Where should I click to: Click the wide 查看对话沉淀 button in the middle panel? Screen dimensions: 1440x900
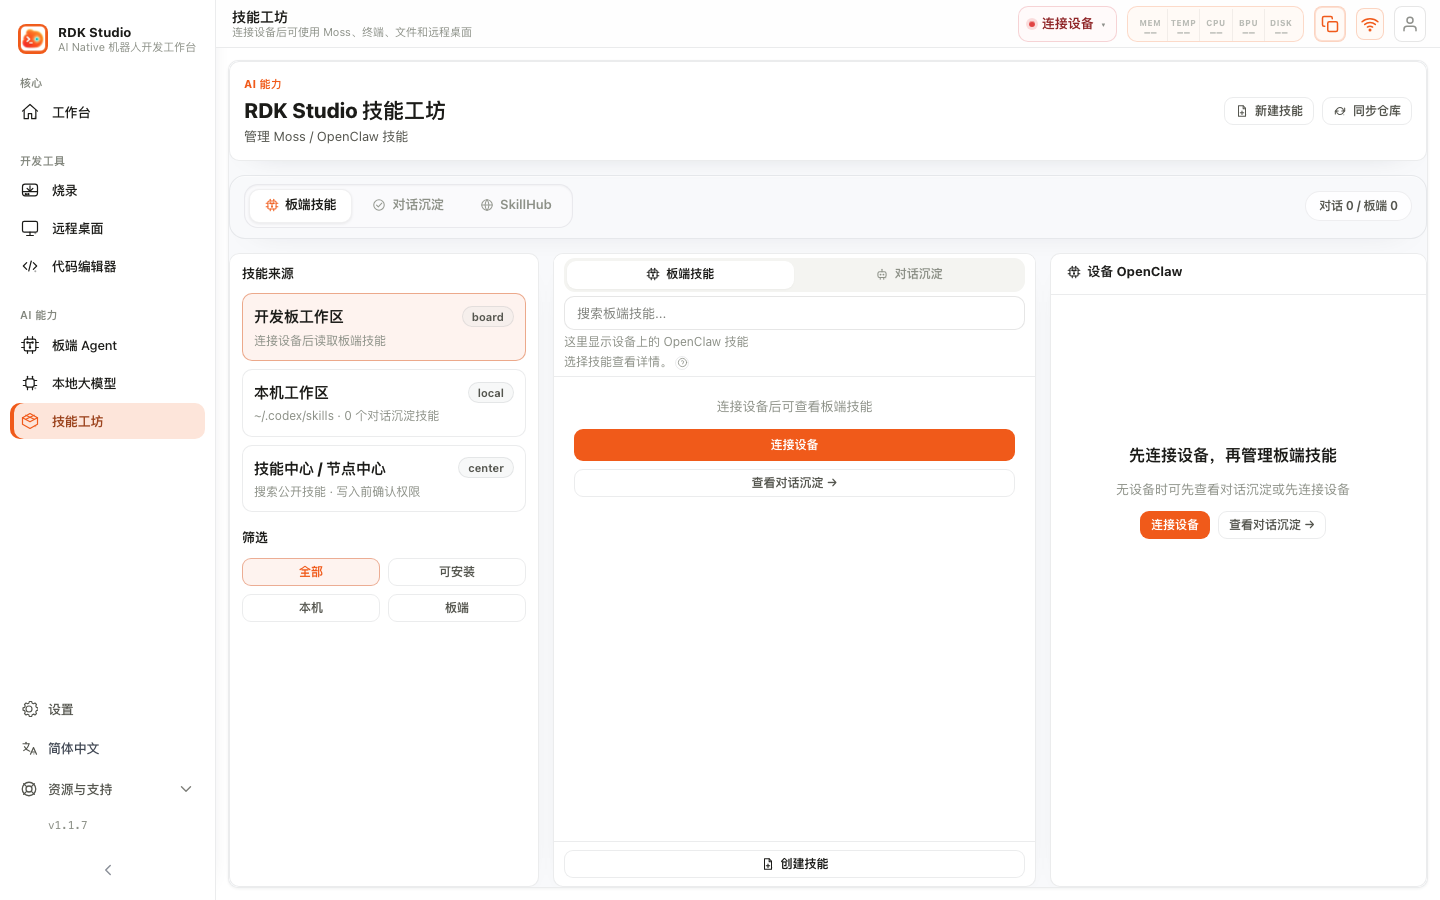click(794, 483)
